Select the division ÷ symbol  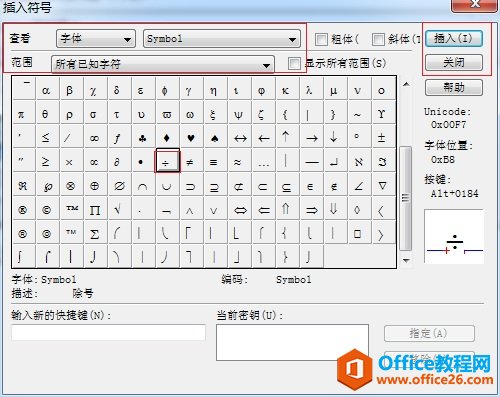click(167, 161)
